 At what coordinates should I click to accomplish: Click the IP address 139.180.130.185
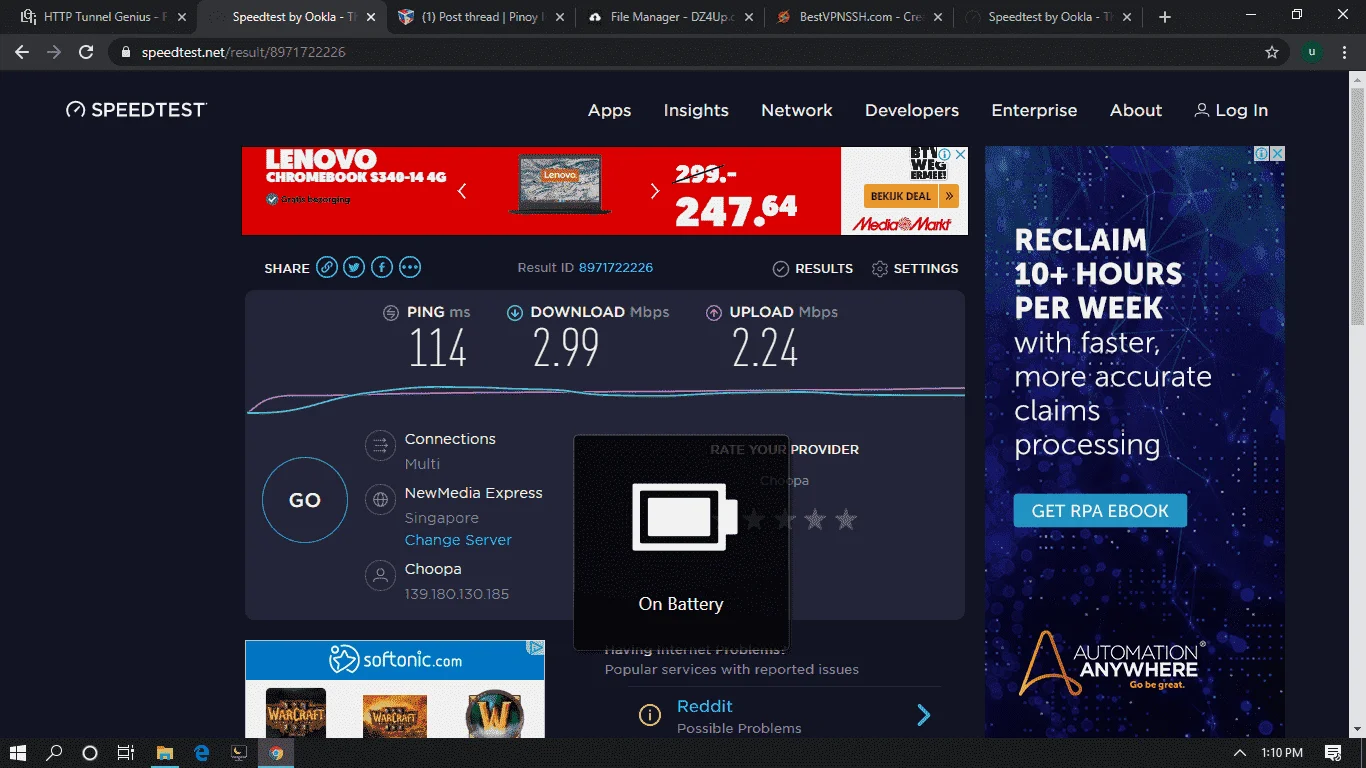(457, 594)
